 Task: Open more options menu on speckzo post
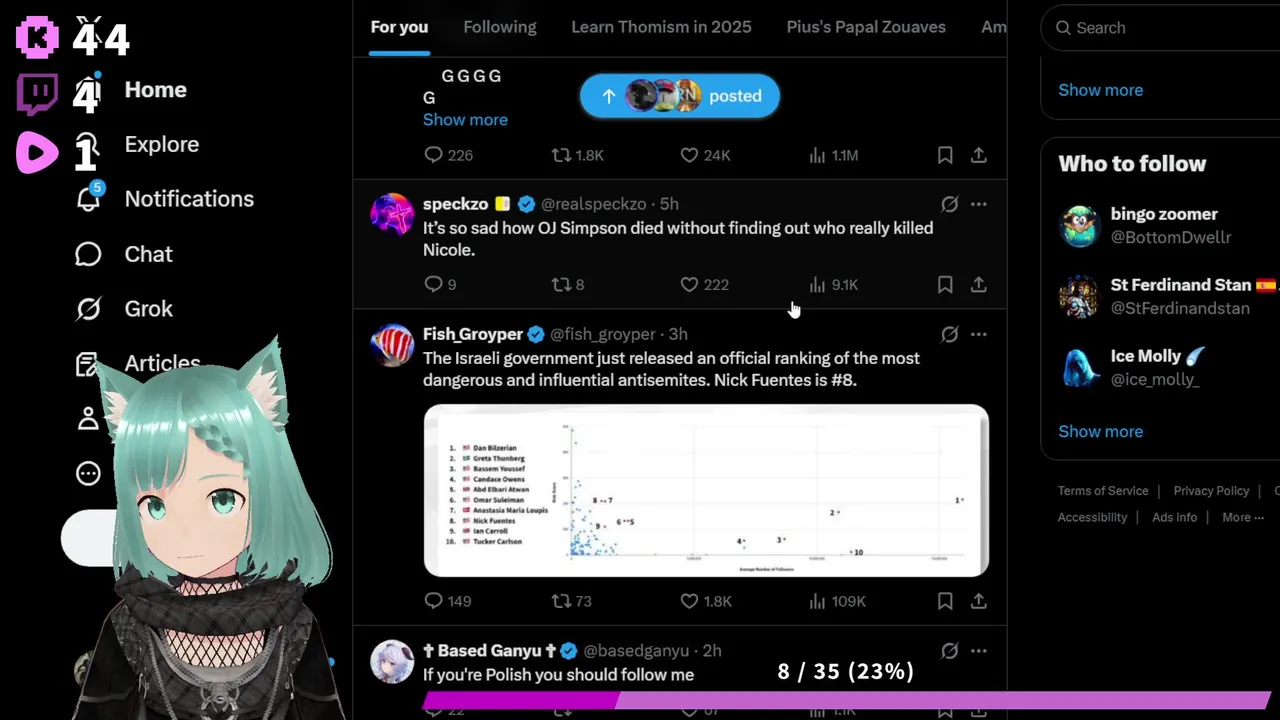979,204
